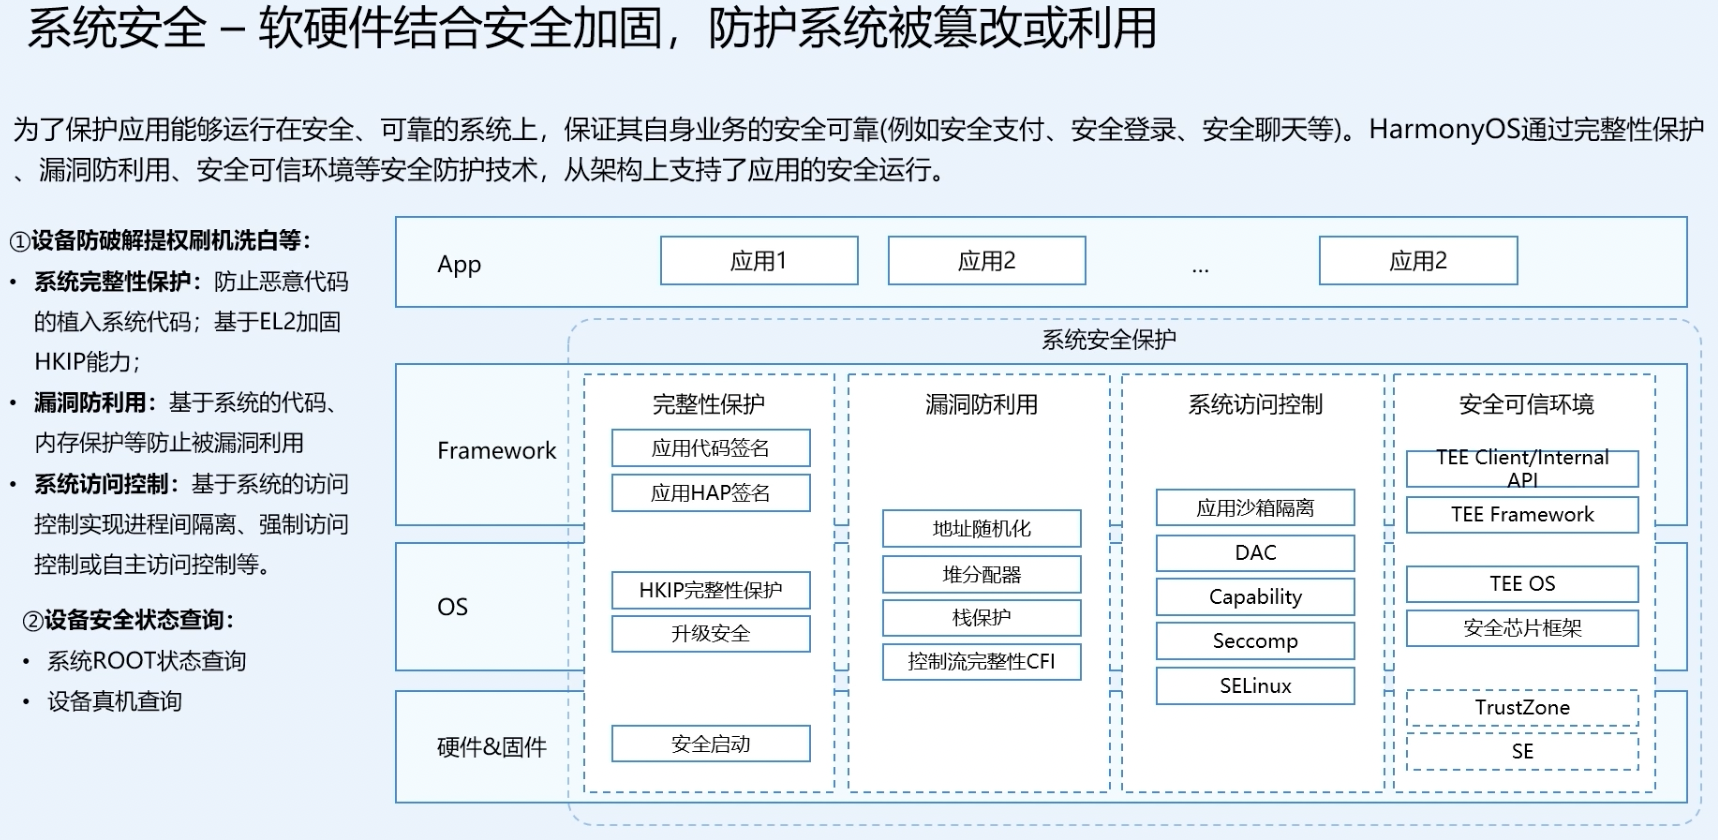Click the Framework layer label

[x=497, y=451]
